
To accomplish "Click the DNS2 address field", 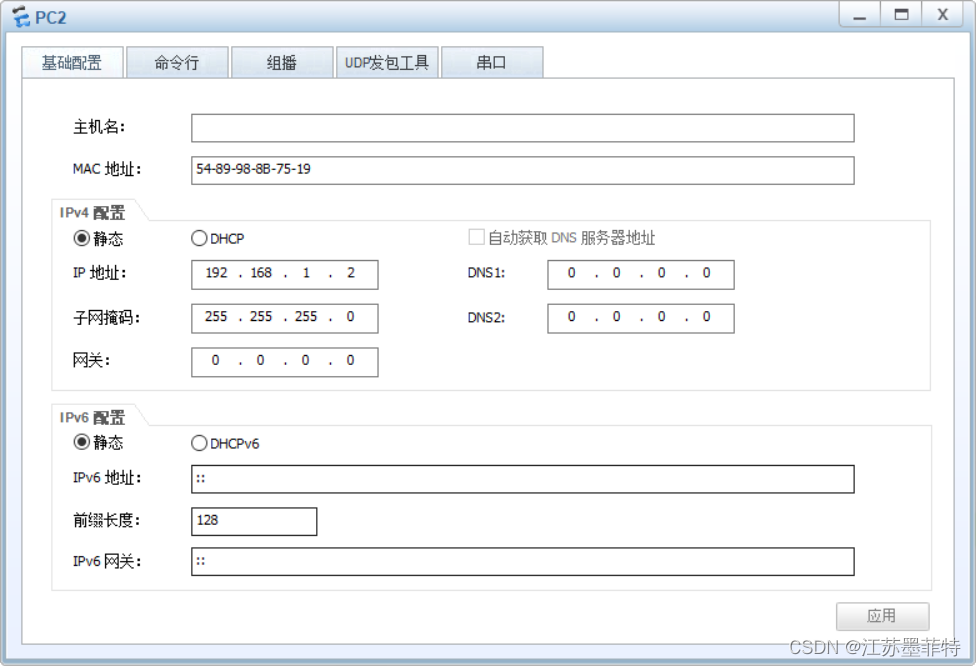I will click(640, 318).
